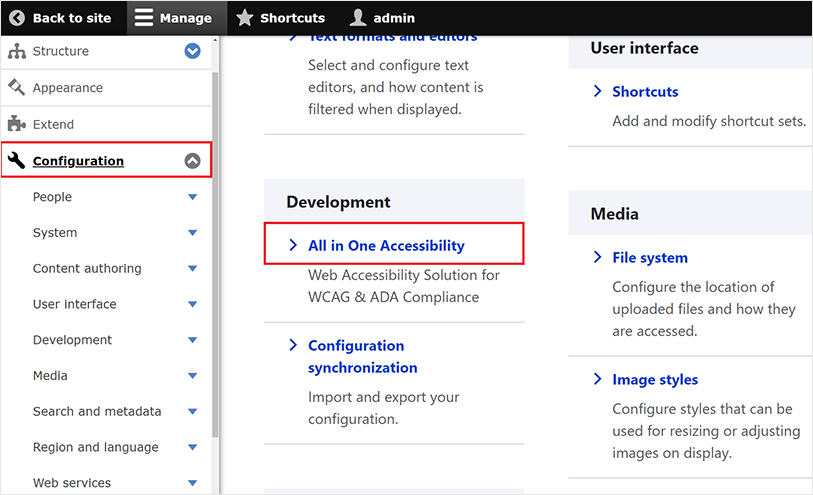Click the Extend puzzle piece icon
This screenshot has height=495, width=813.
click(17, 124)
